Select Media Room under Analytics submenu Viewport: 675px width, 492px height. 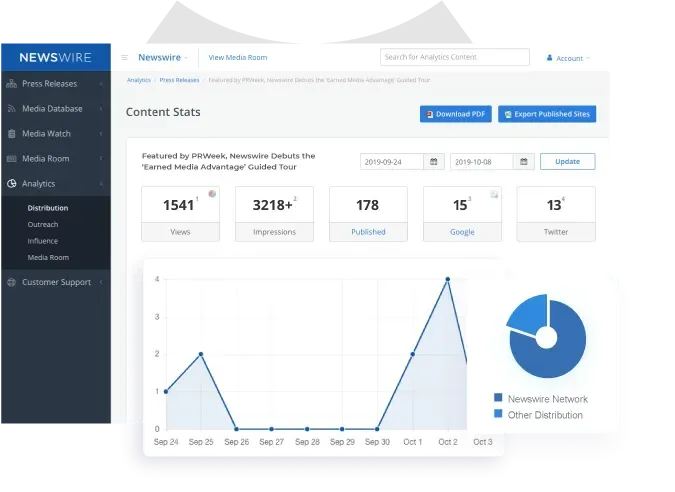pos(48,257)
